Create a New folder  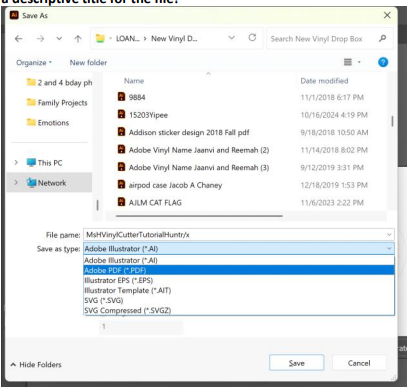(x=88, y=63)
